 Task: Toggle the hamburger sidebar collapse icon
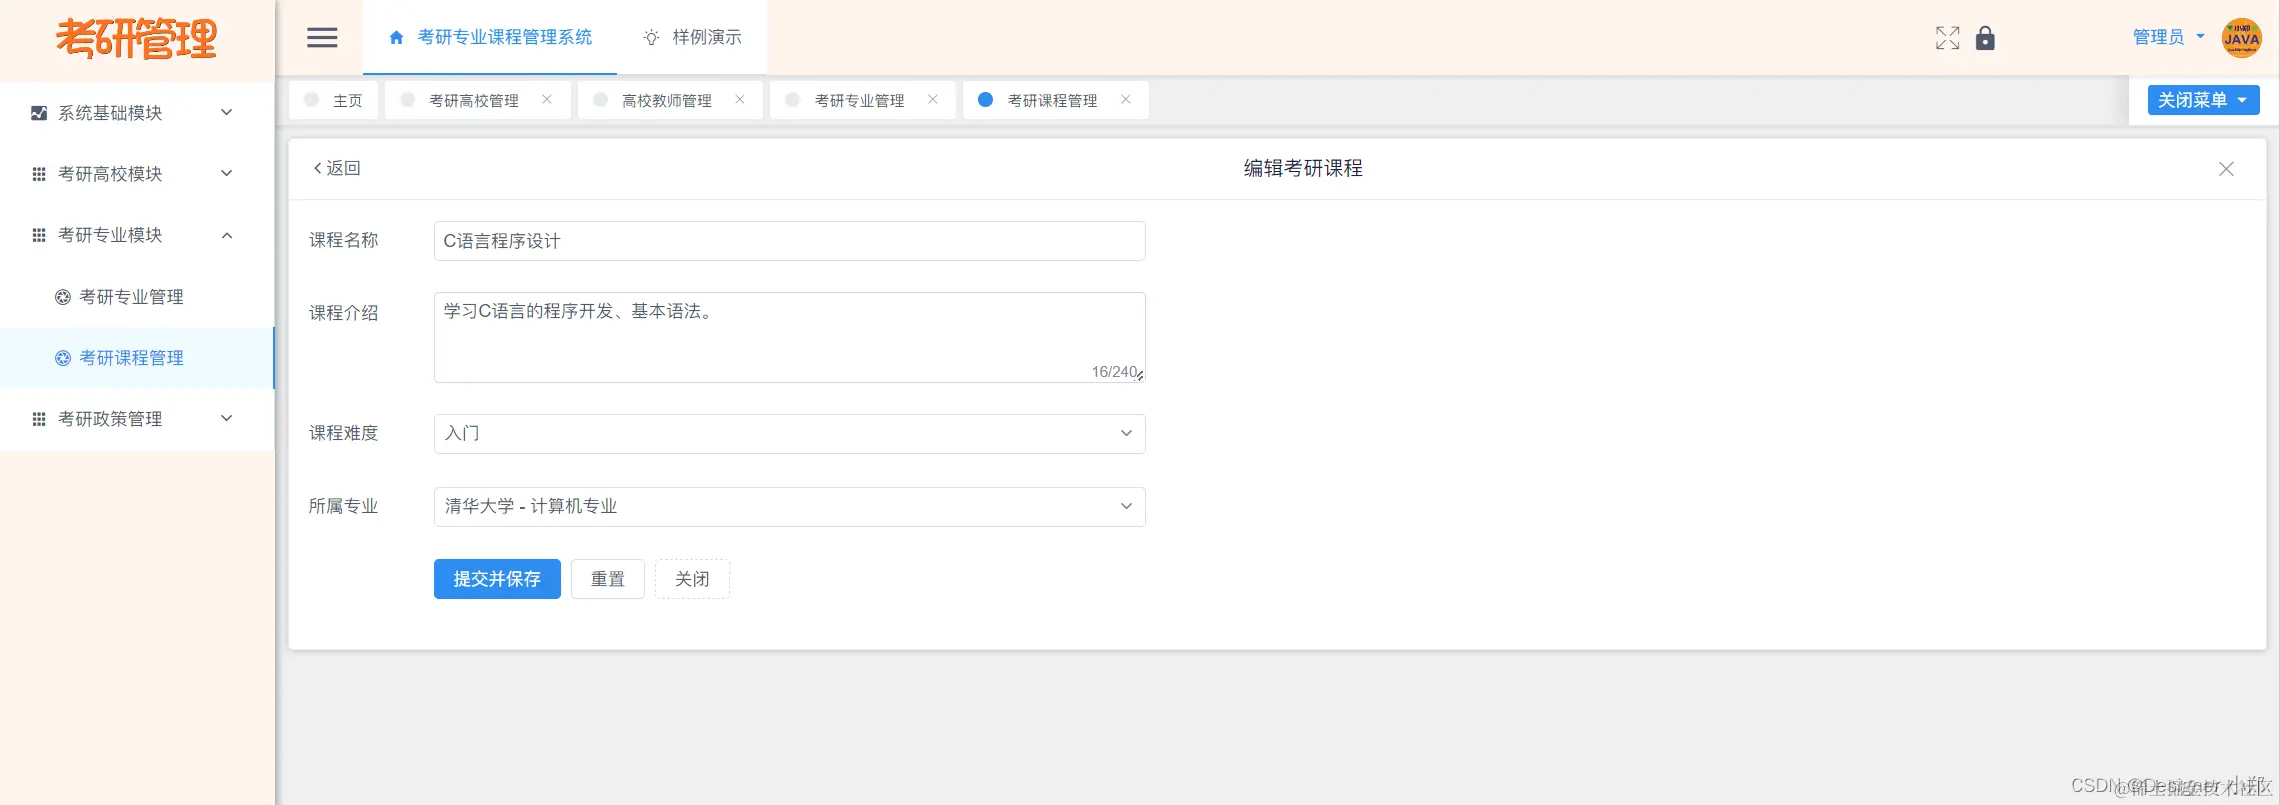tap(322, 38)
